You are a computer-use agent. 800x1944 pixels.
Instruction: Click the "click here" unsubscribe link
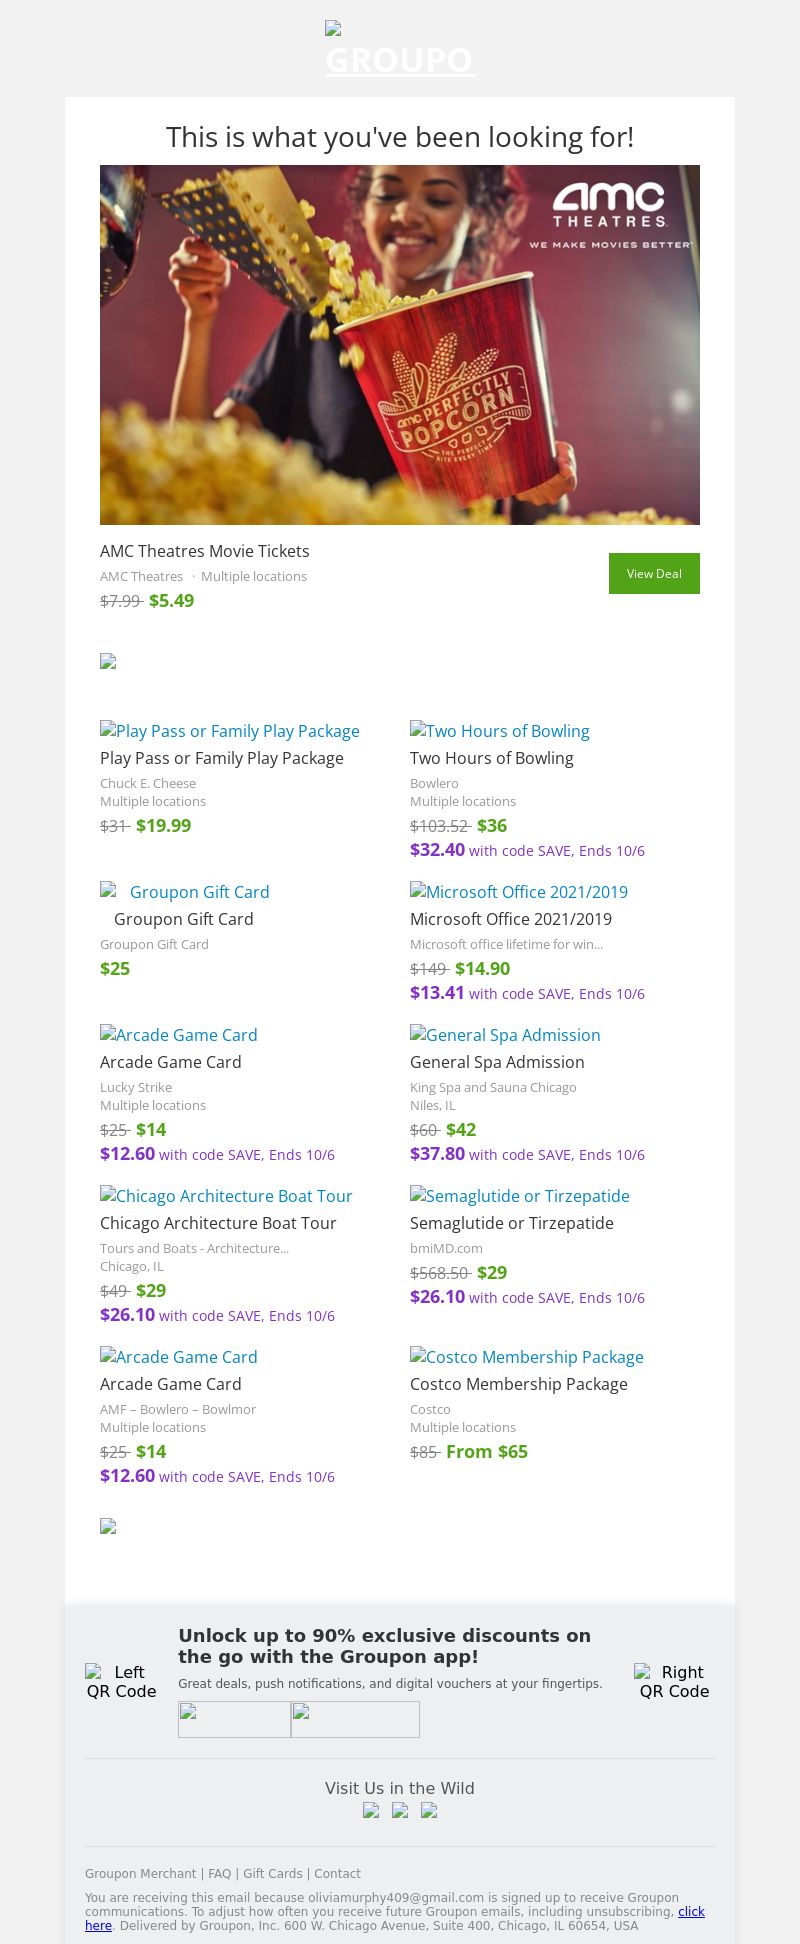point(691,1912)
